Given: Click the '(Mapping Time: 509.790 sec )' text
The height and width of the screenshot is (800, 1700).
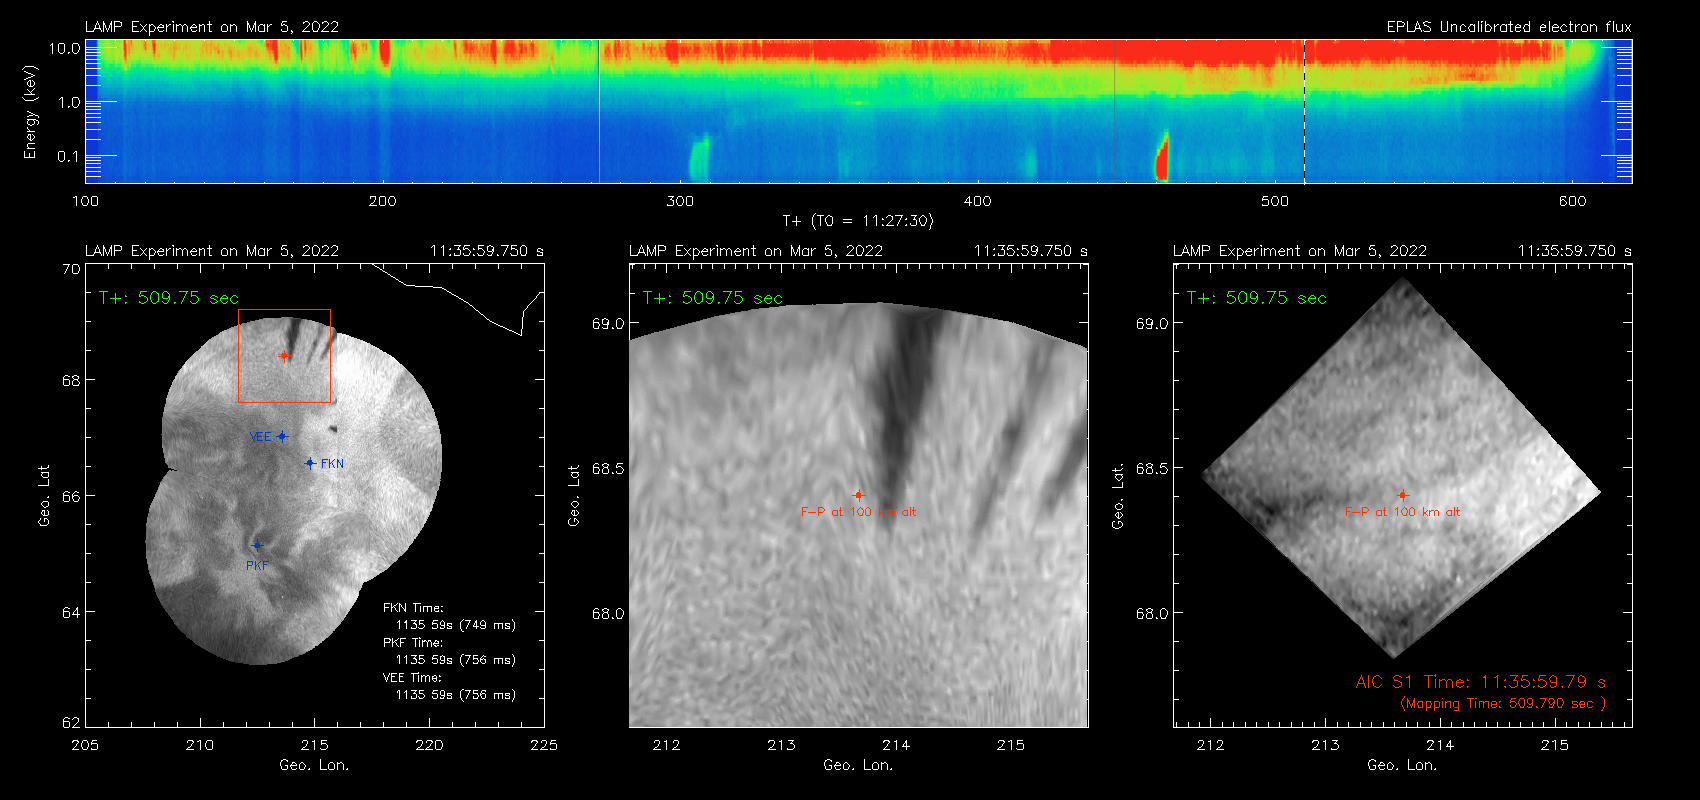Looking at the screenshot, I should 1503,704.
